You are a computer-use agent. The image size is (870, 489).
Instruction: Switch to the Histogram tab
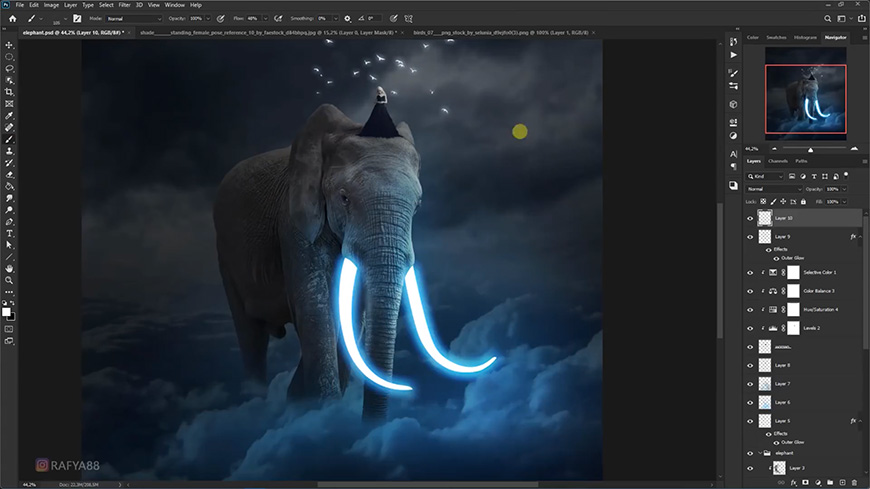[x=805, y=37]
